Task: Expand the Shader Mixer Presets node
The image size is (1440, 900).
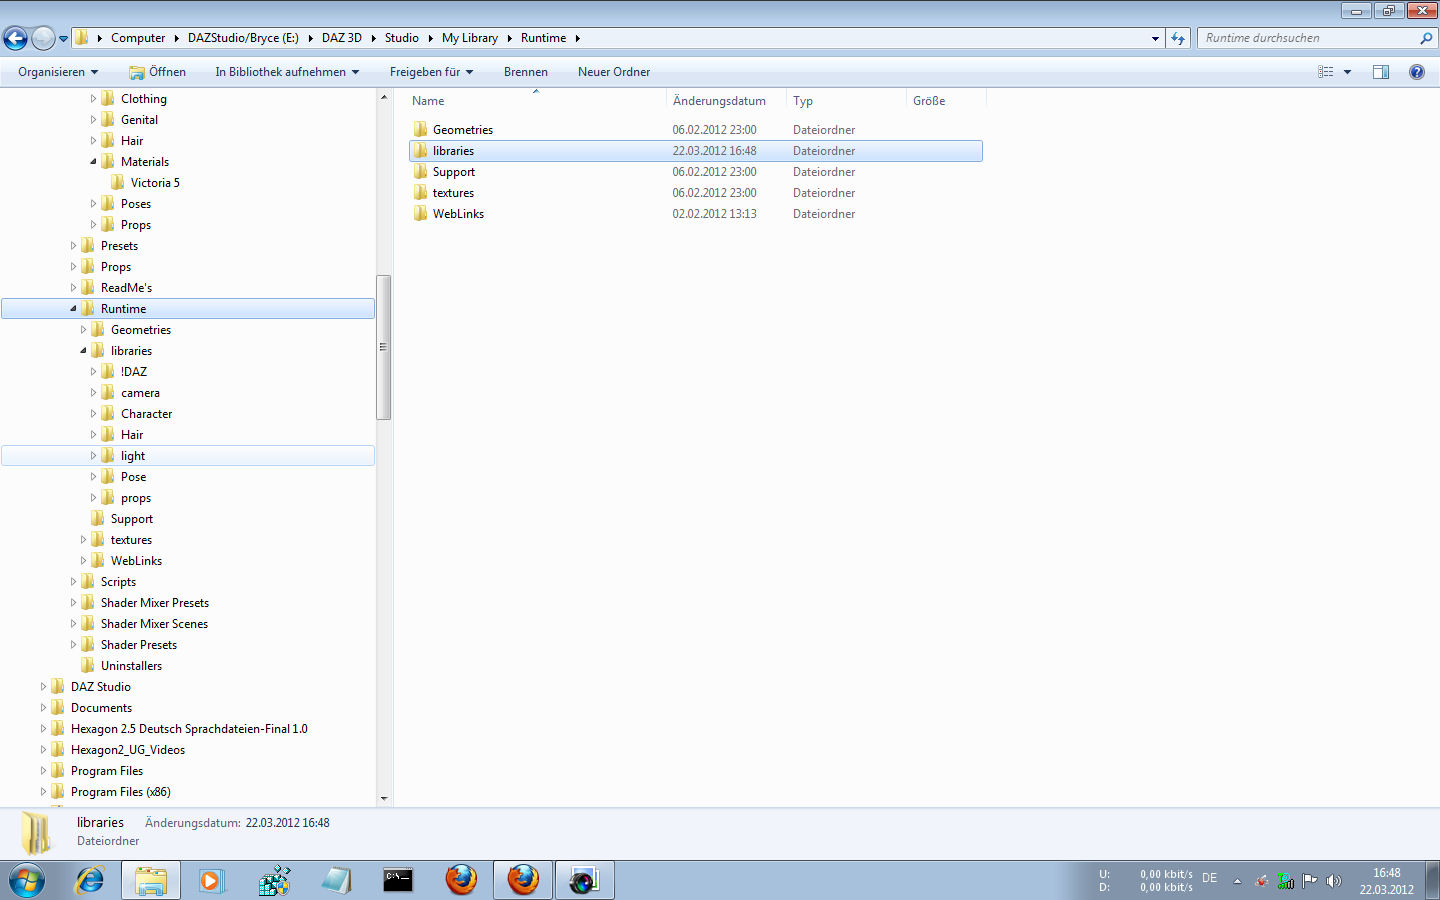Action: coord(73,603)
